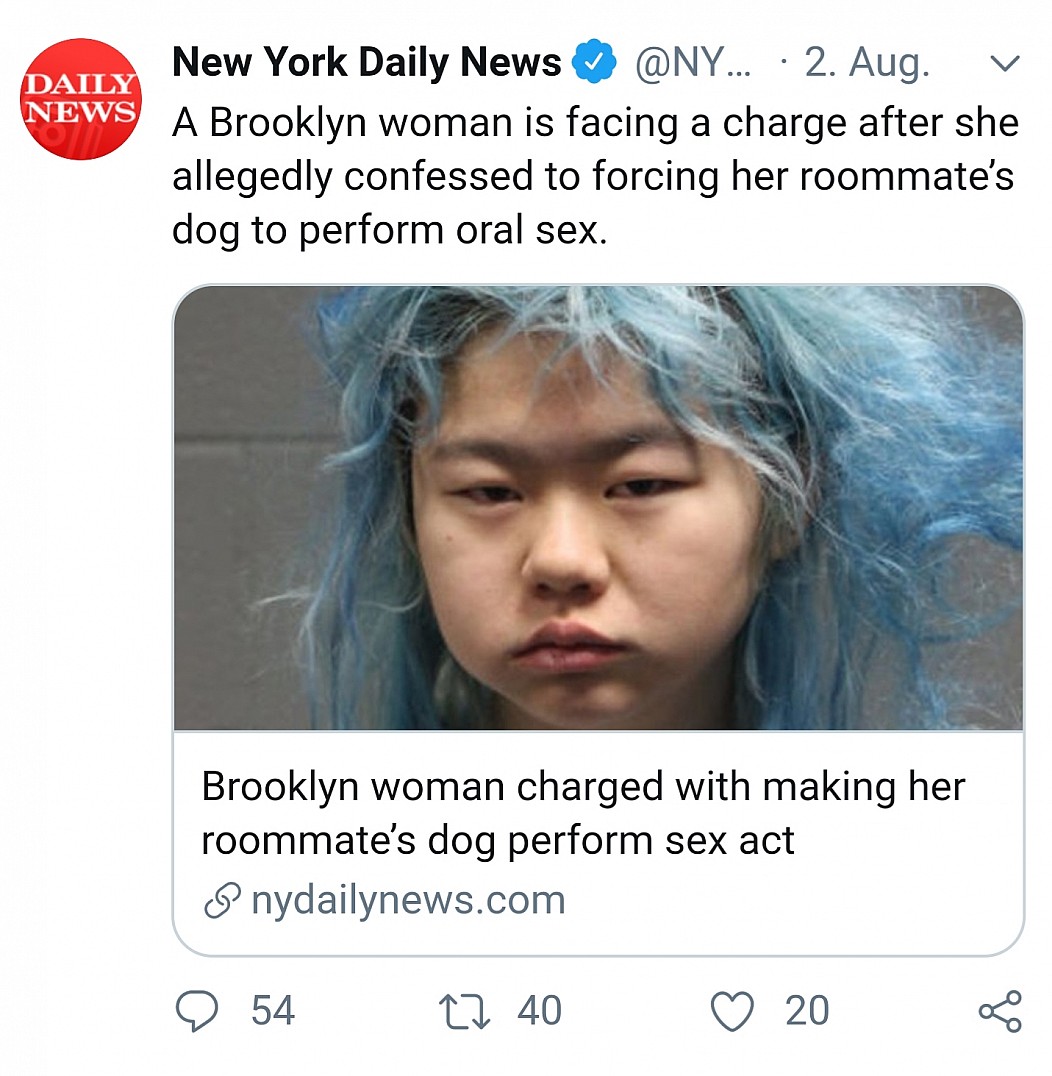The width and height of the screenshot is (1052, 1076).
Task: Click the truncated @NY... handle
Action: (693, 62)
